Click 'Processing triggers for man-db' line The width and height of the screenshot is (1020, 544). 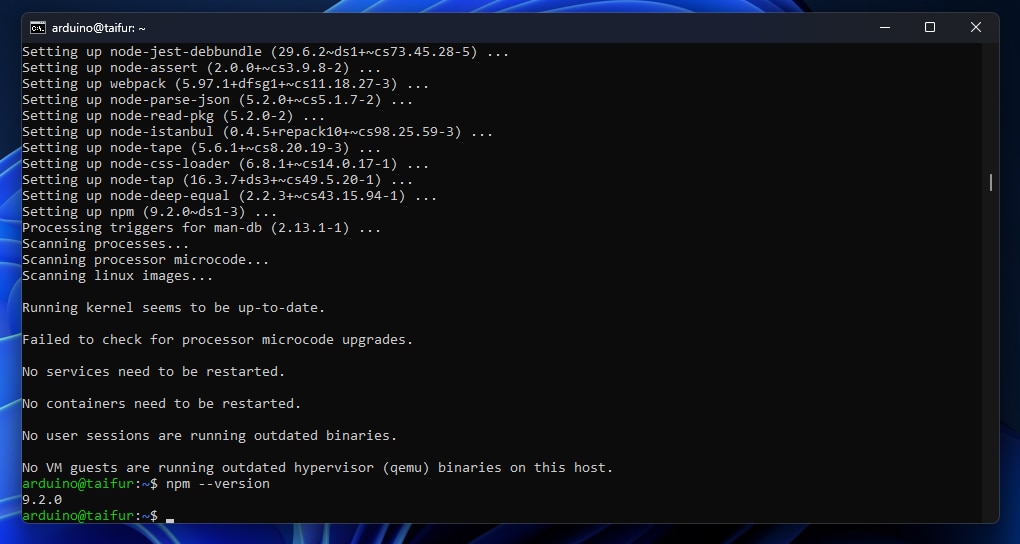(x=202, y=228)
